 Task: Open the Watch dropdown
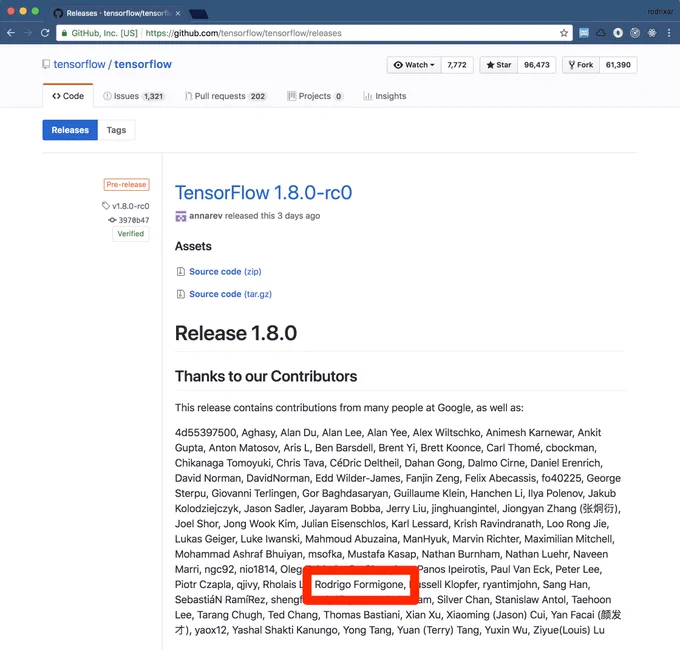pyautogui.click(x=414, y=65)
